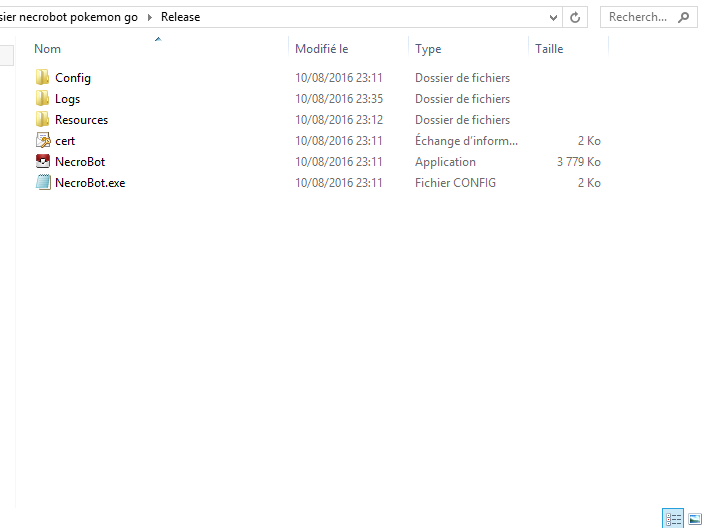The width and height of the screenshot is (709, 528).
Task: Select the NecroBot.exe file name
Action: [x=90, y=183]
